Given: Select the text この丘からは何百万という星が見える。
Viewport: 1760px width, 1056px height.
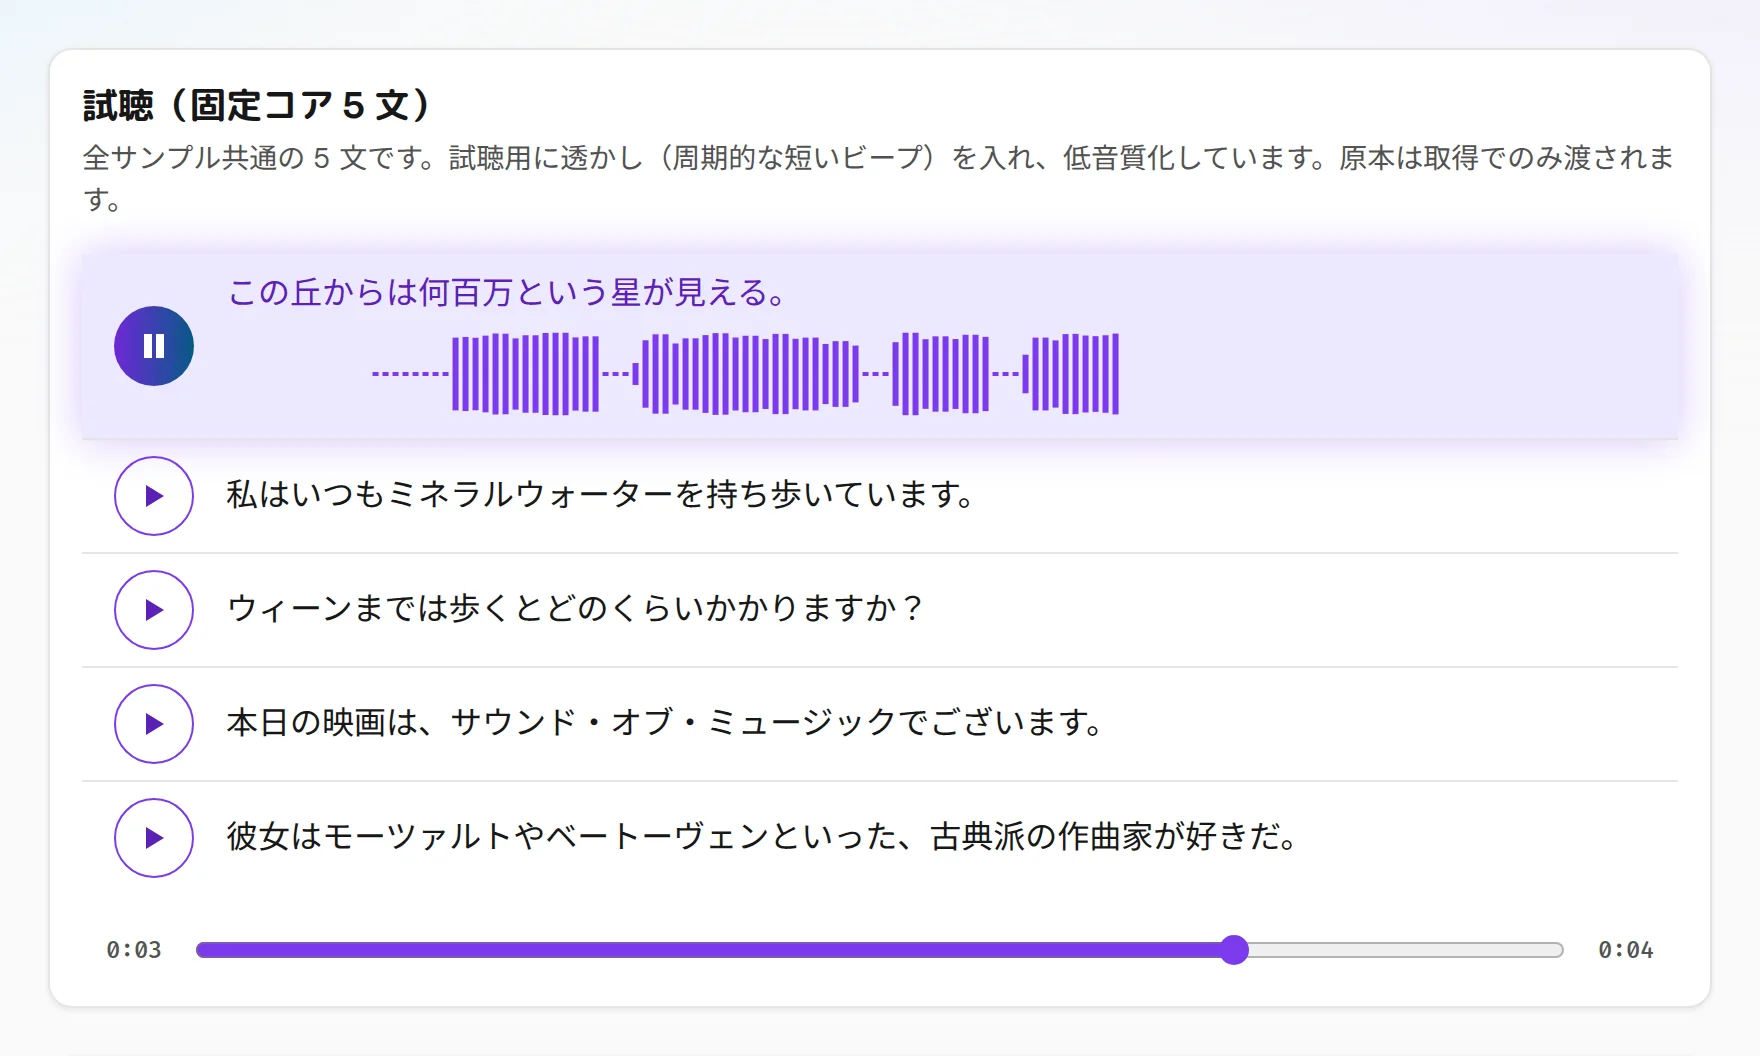Looking at the screenshot, I should pyautogui.click(x=510, y=293).
